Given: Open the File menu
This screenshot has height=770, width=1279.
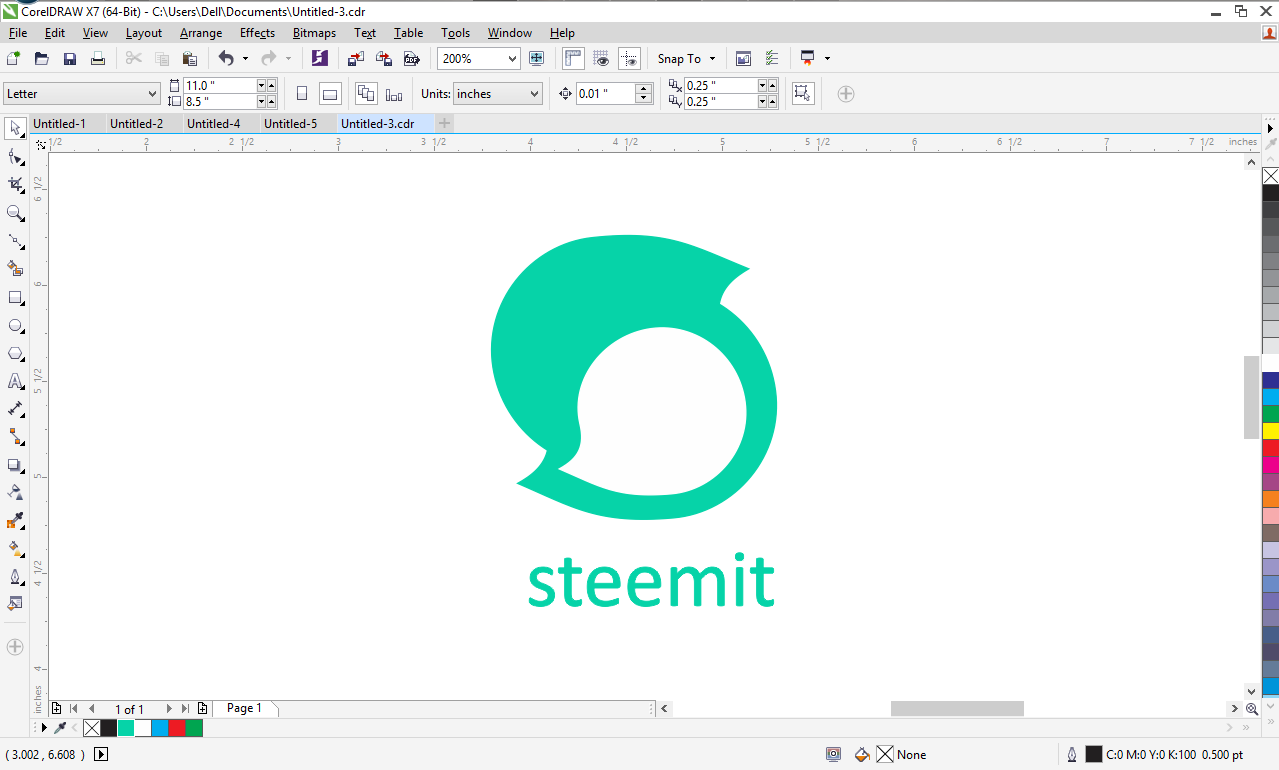Looking at the screenshot, I should click(x=18, y=33).
